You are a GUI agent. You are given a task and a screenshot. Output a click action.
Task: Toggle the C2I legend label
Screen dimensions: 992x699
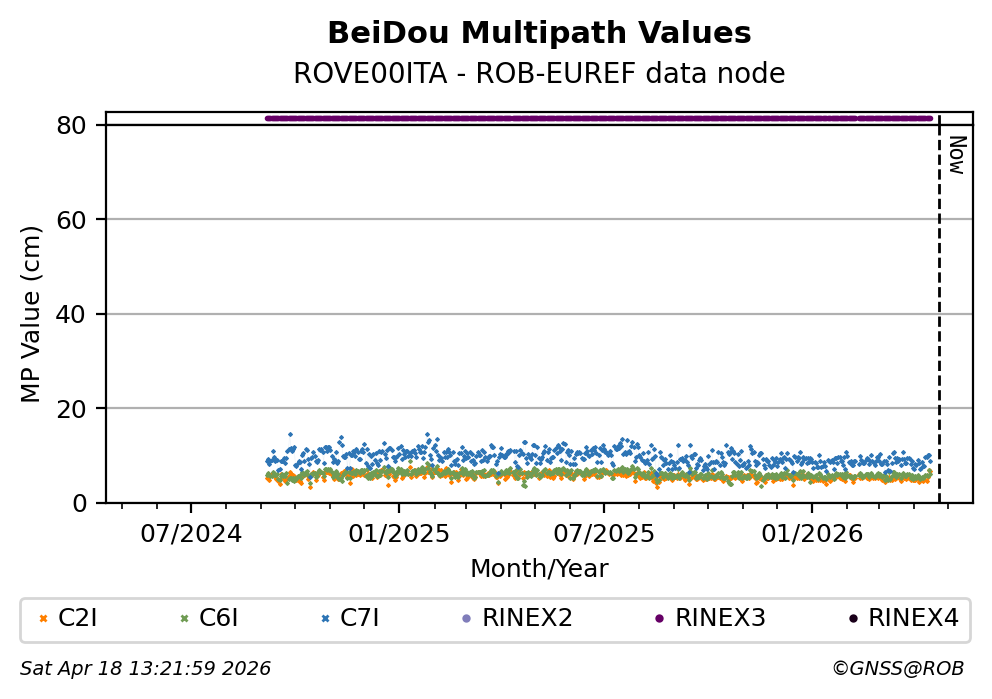coord(78,619)
